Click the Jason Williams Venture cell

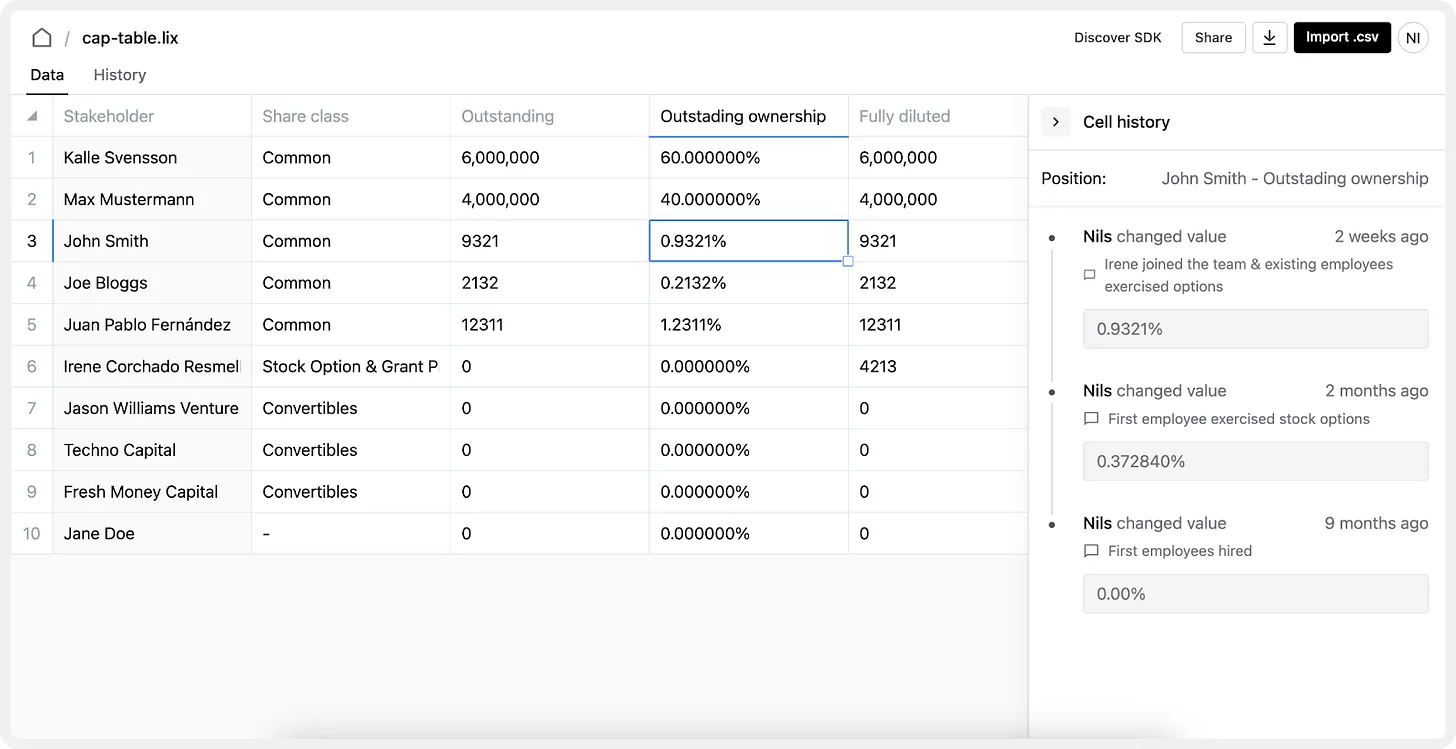coord(152,408)
